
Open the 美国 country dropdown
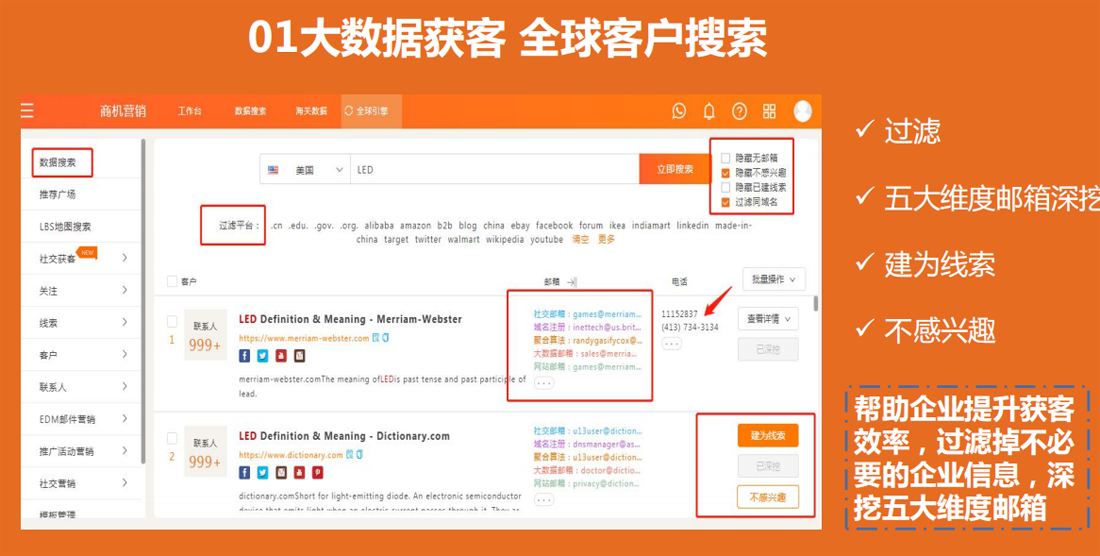[x=306, y=170]
